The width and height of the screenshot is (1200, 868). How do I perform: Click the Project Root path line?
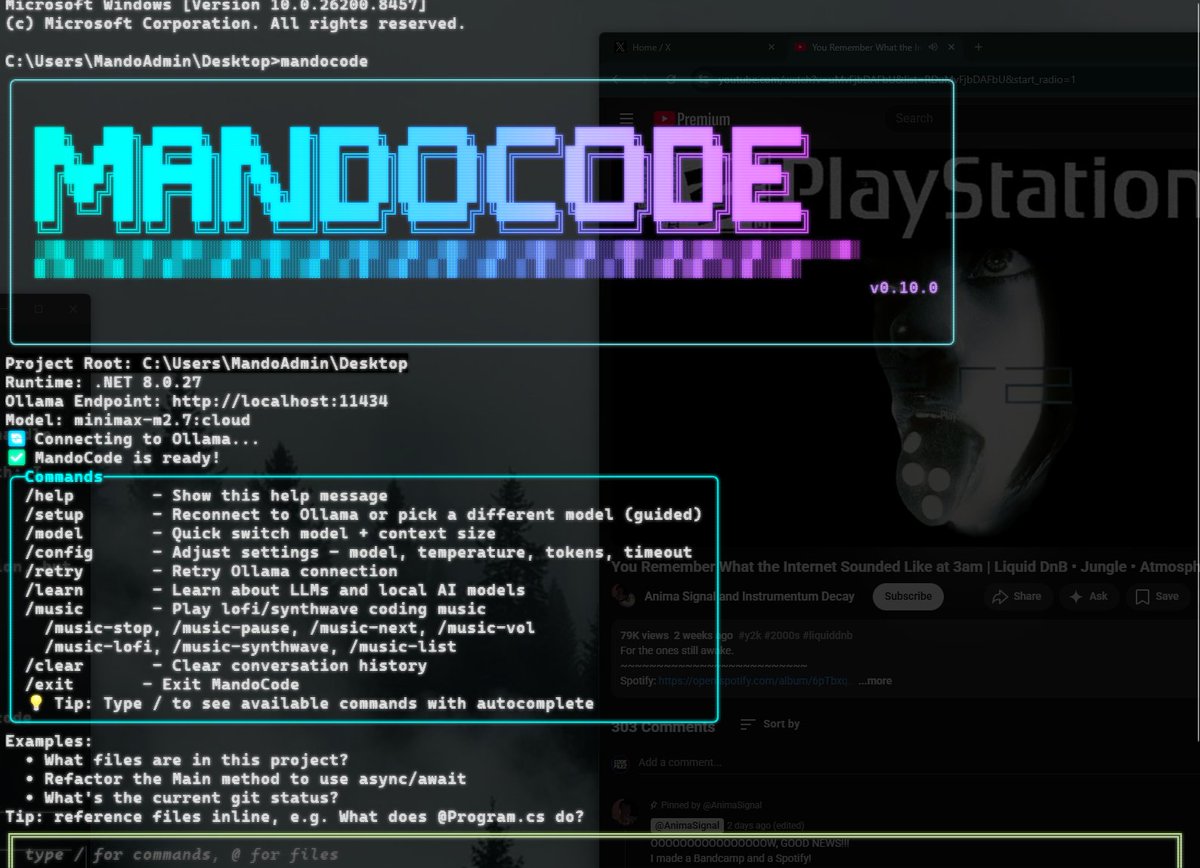(206, 363)
